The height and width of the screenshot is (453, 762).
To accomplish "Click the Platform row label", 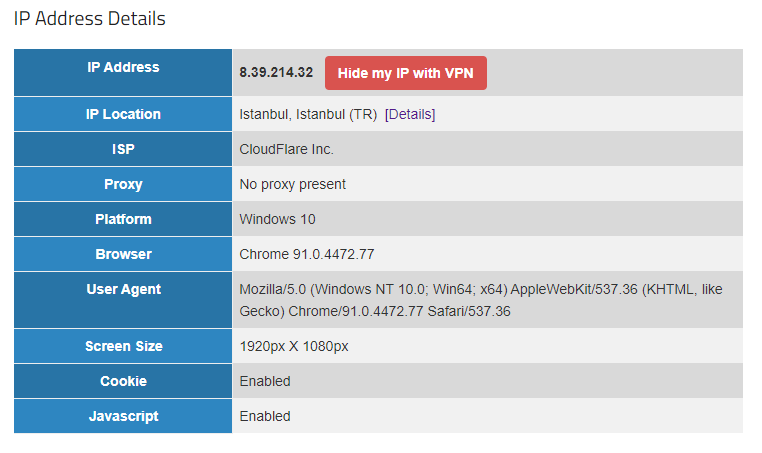I will pyautogui.click(x=123, y=219).
